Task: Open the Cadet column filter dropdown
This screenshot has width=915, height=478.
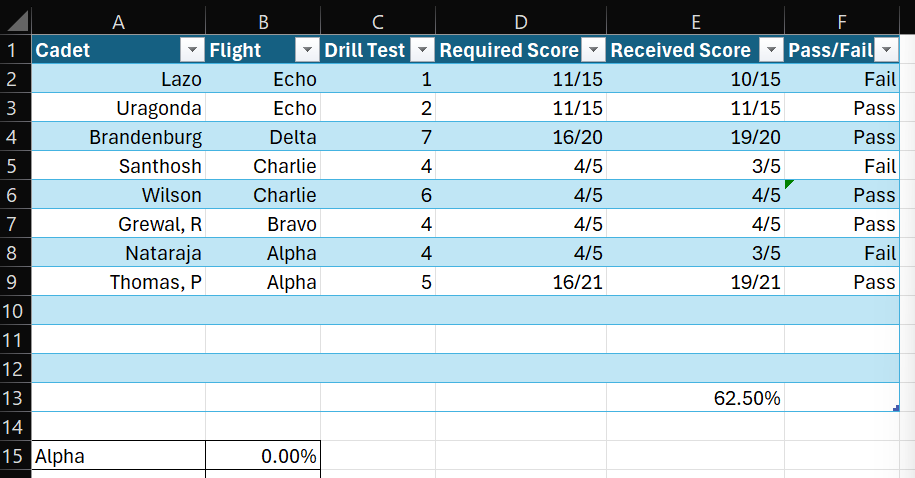Action: (x=192, y=50)
